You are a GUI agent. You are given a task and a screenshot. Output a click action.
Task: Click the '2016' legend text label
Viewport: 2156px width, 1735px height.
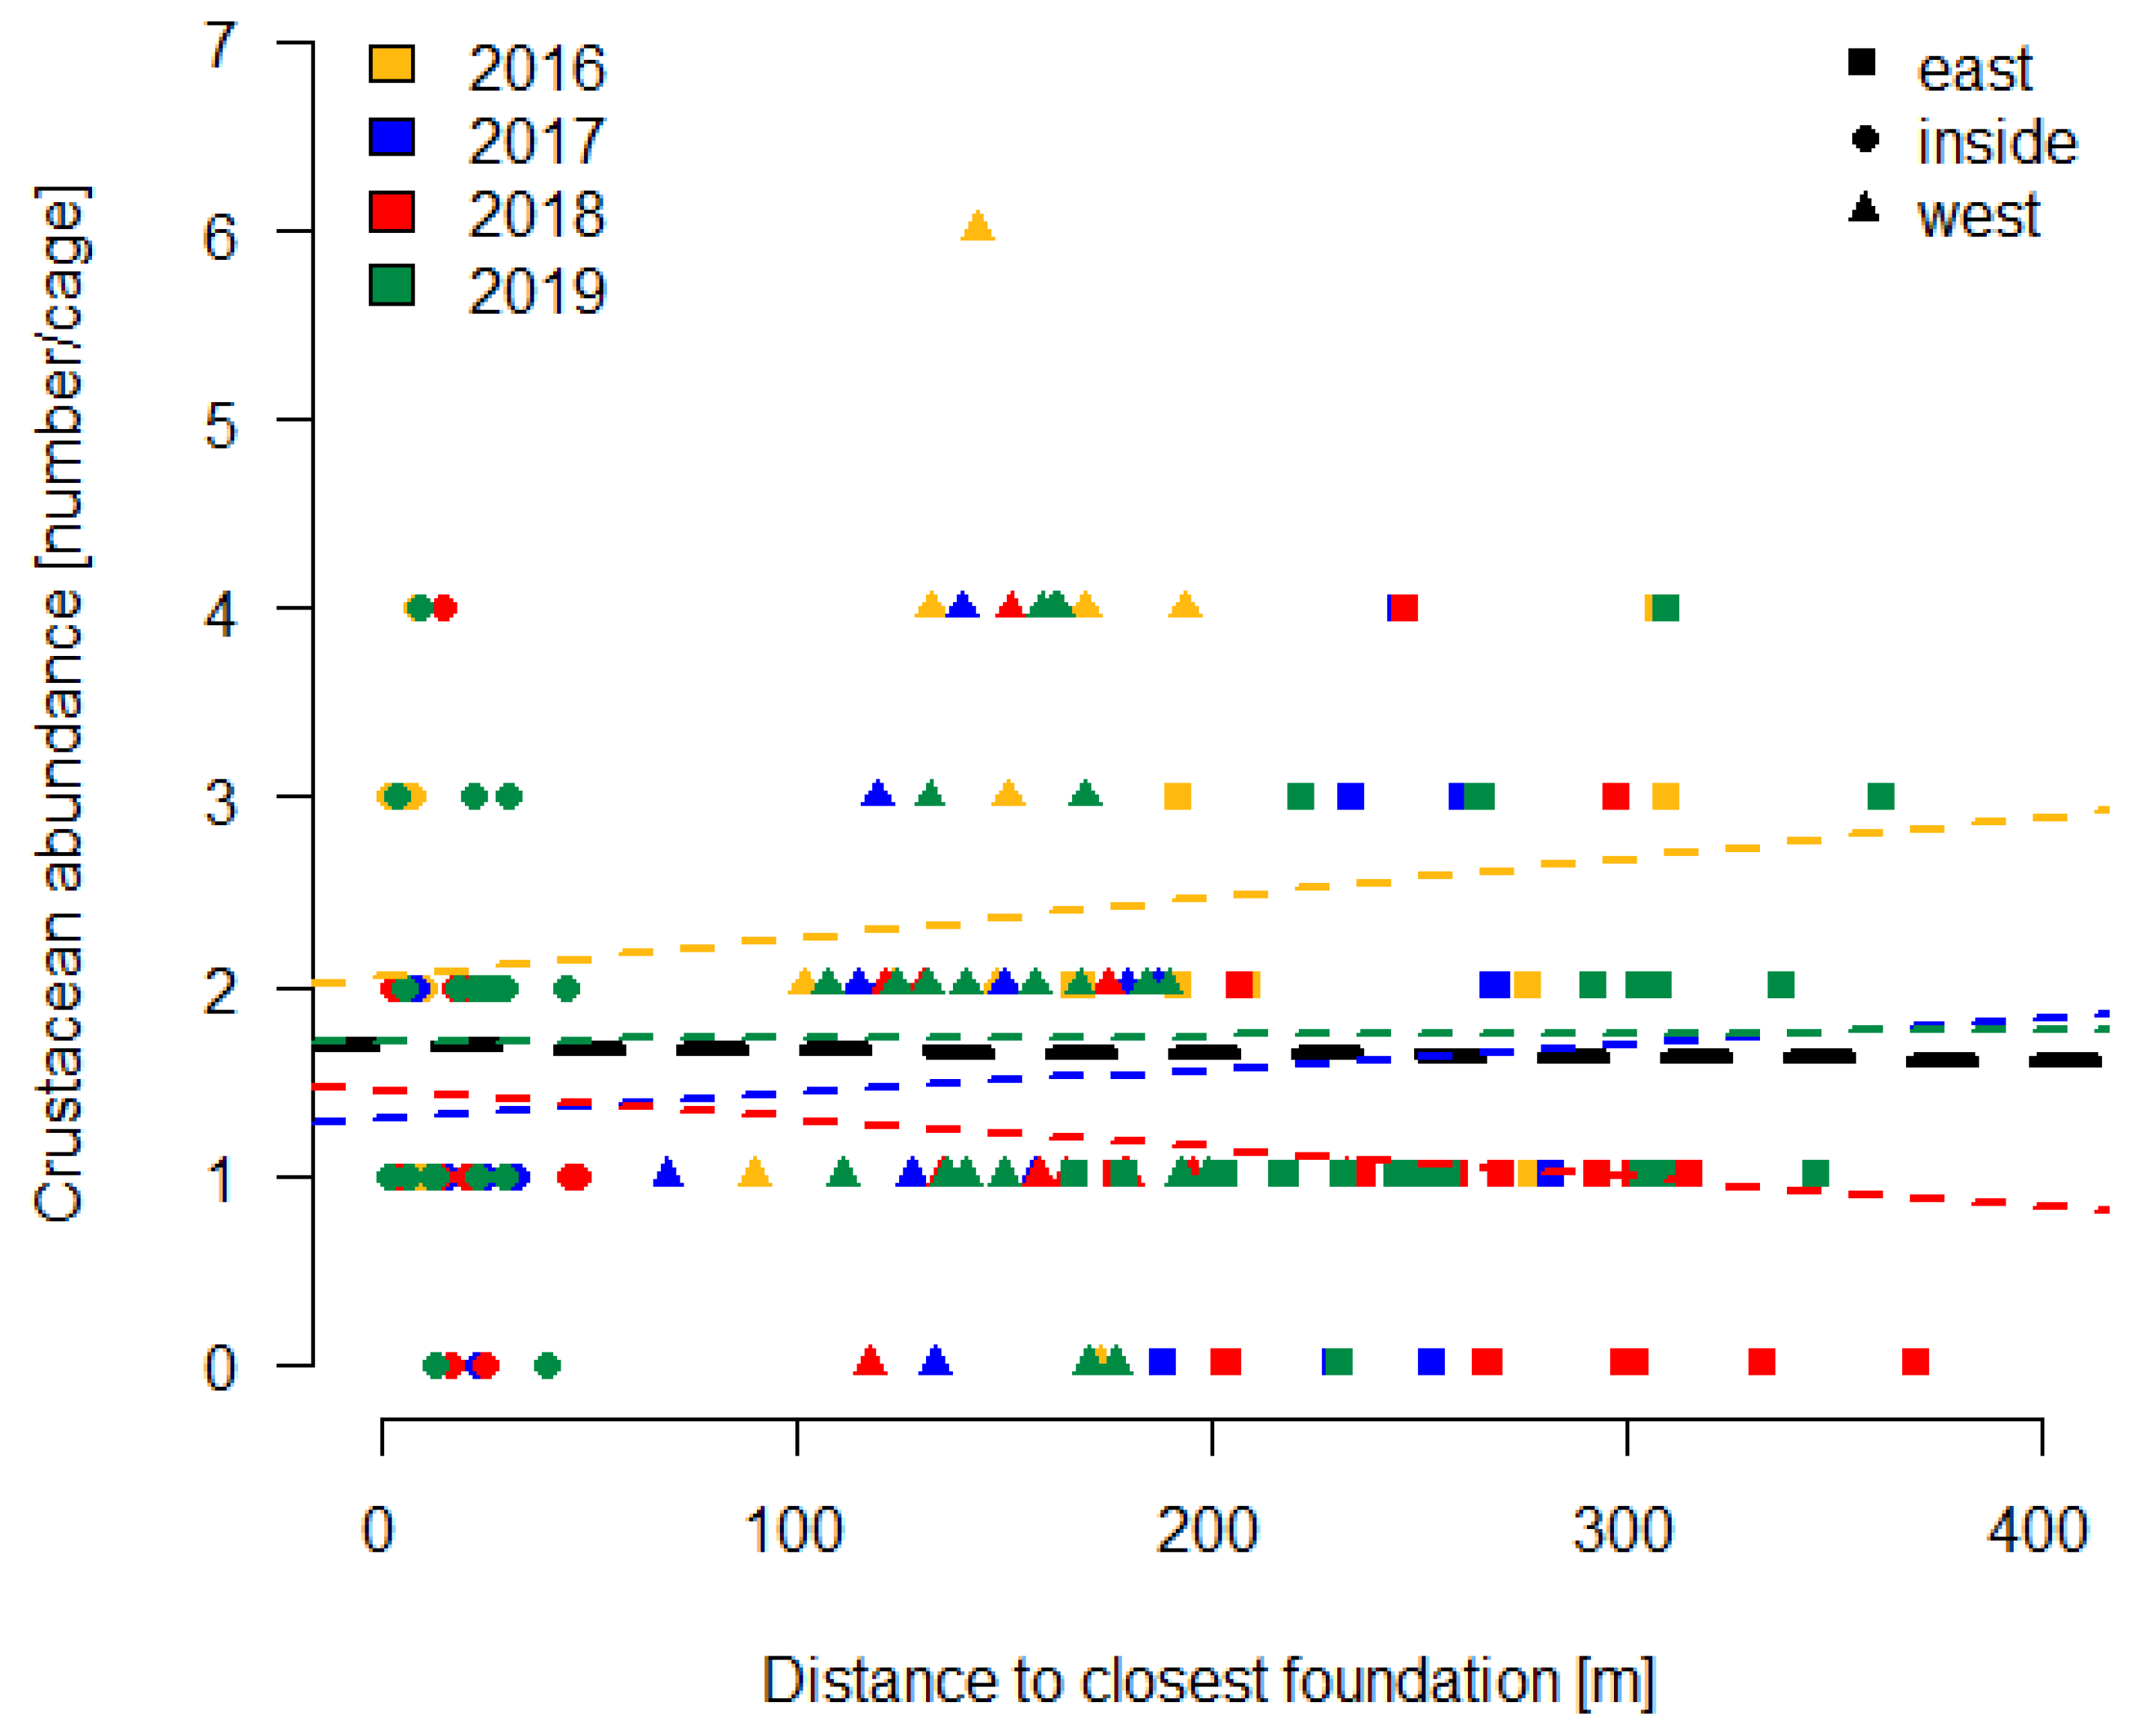(536, 69)
